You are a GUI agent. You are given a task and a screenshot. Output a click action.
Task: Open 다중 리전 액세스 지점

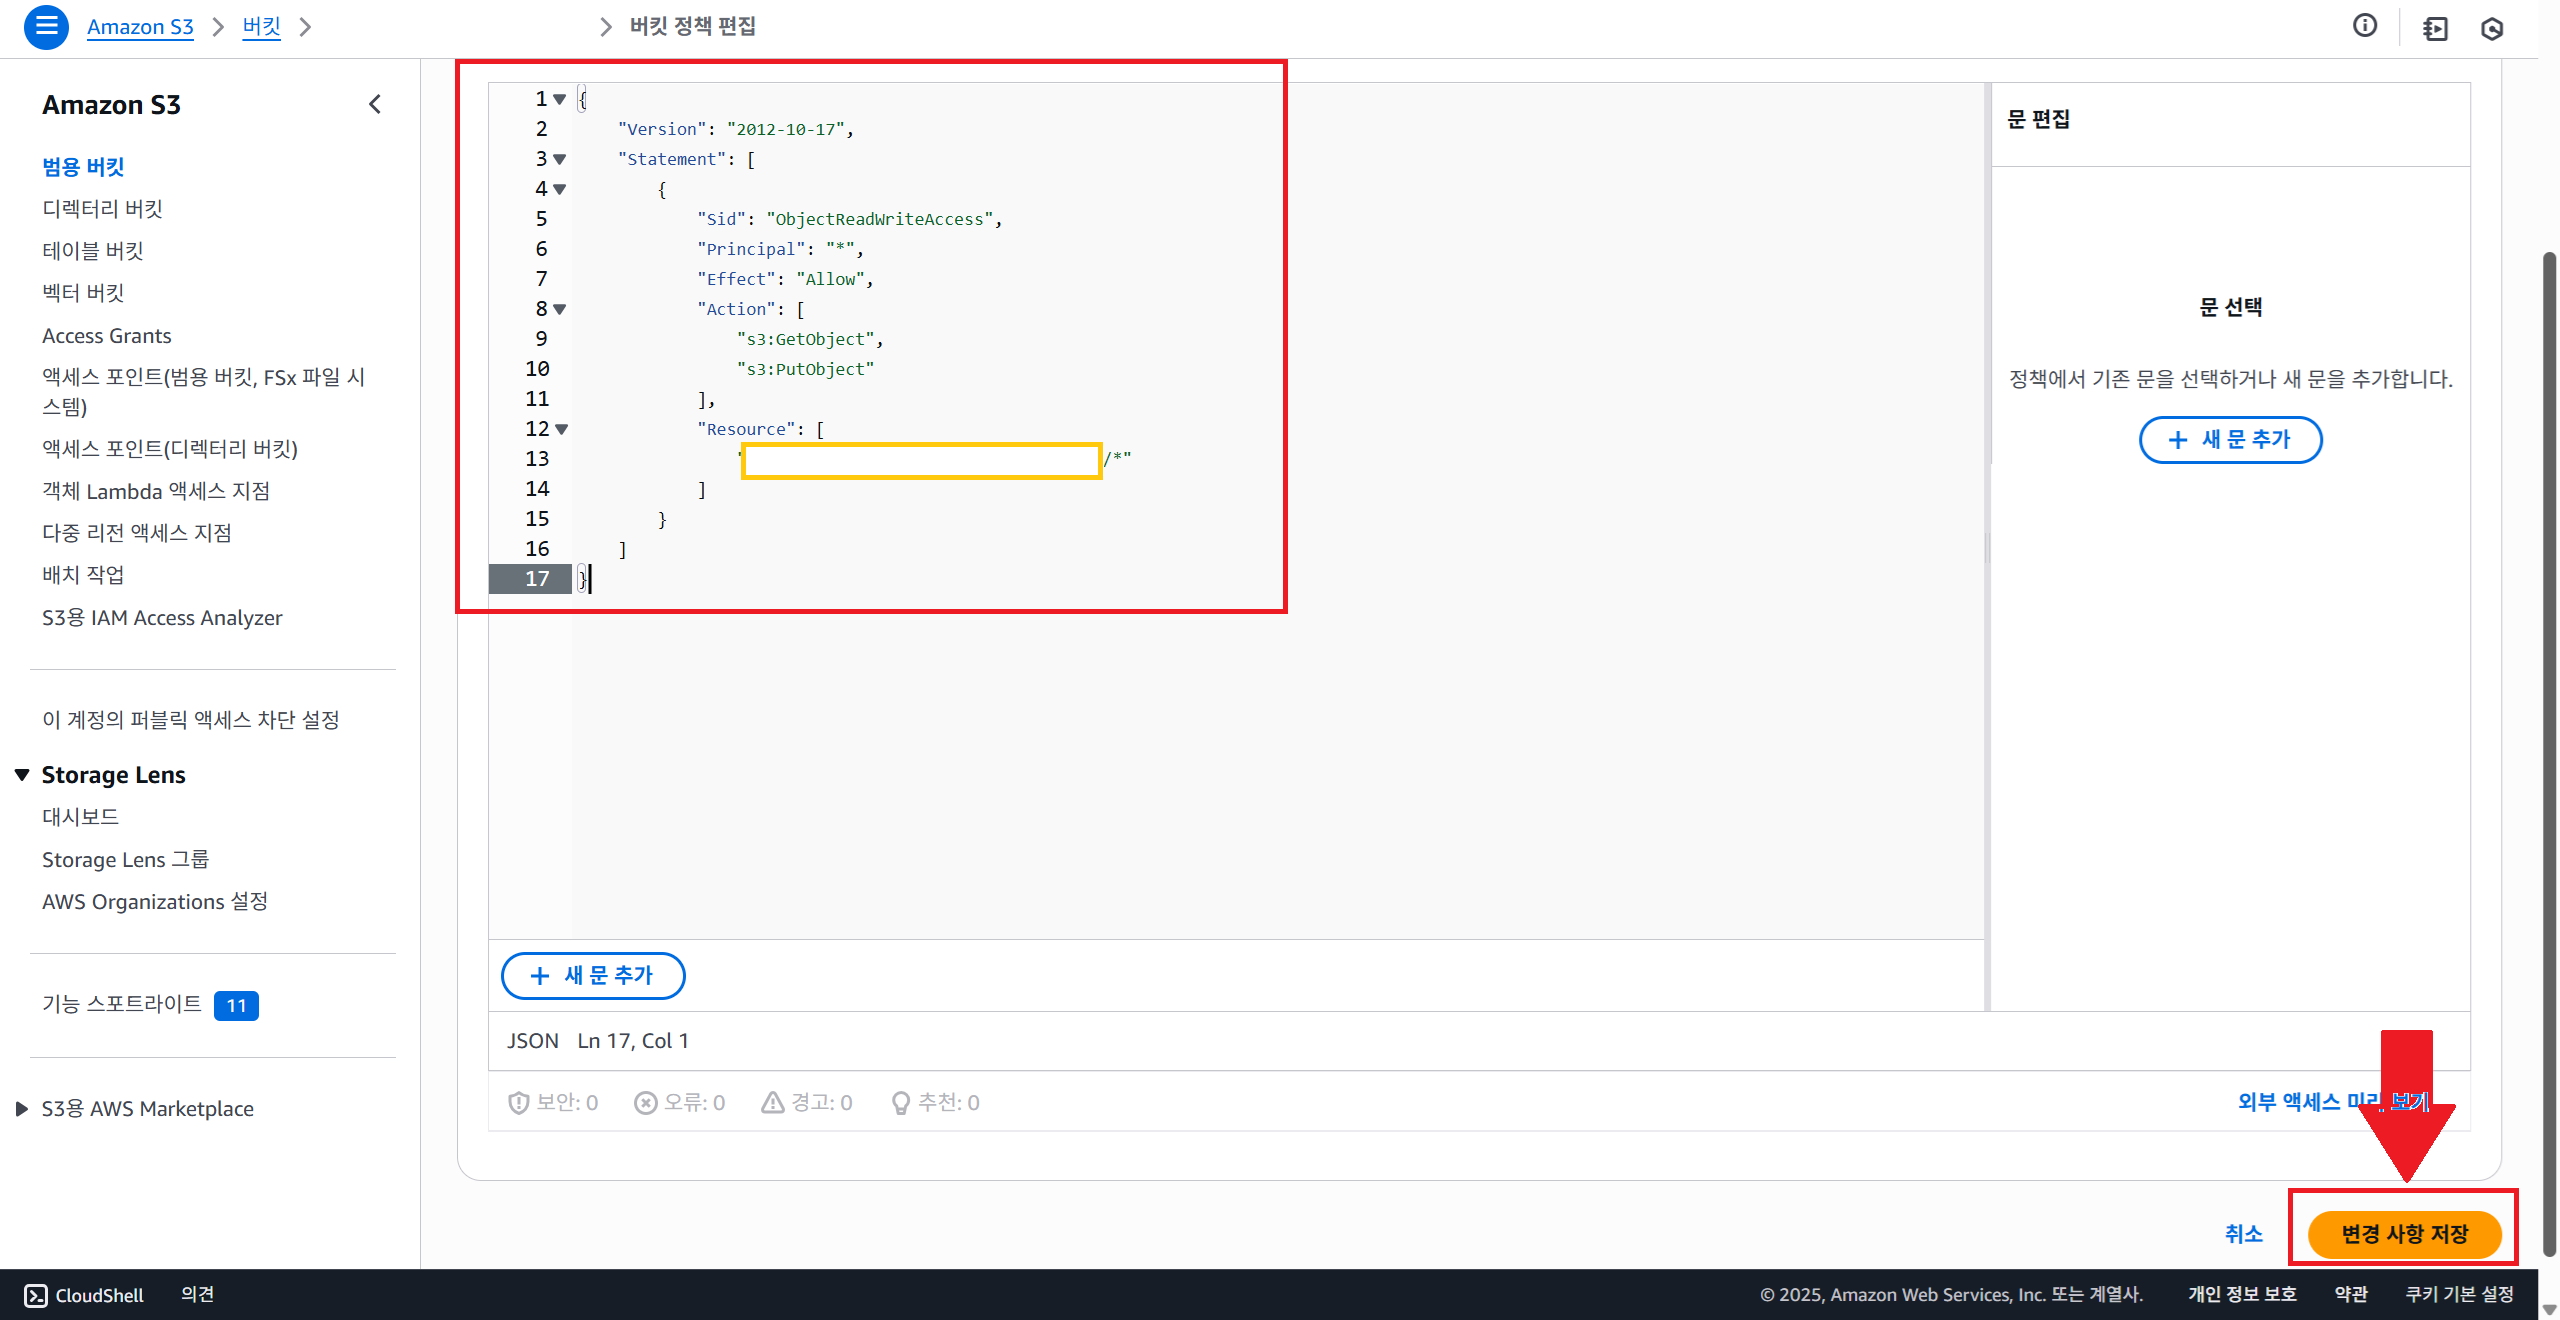137,533
